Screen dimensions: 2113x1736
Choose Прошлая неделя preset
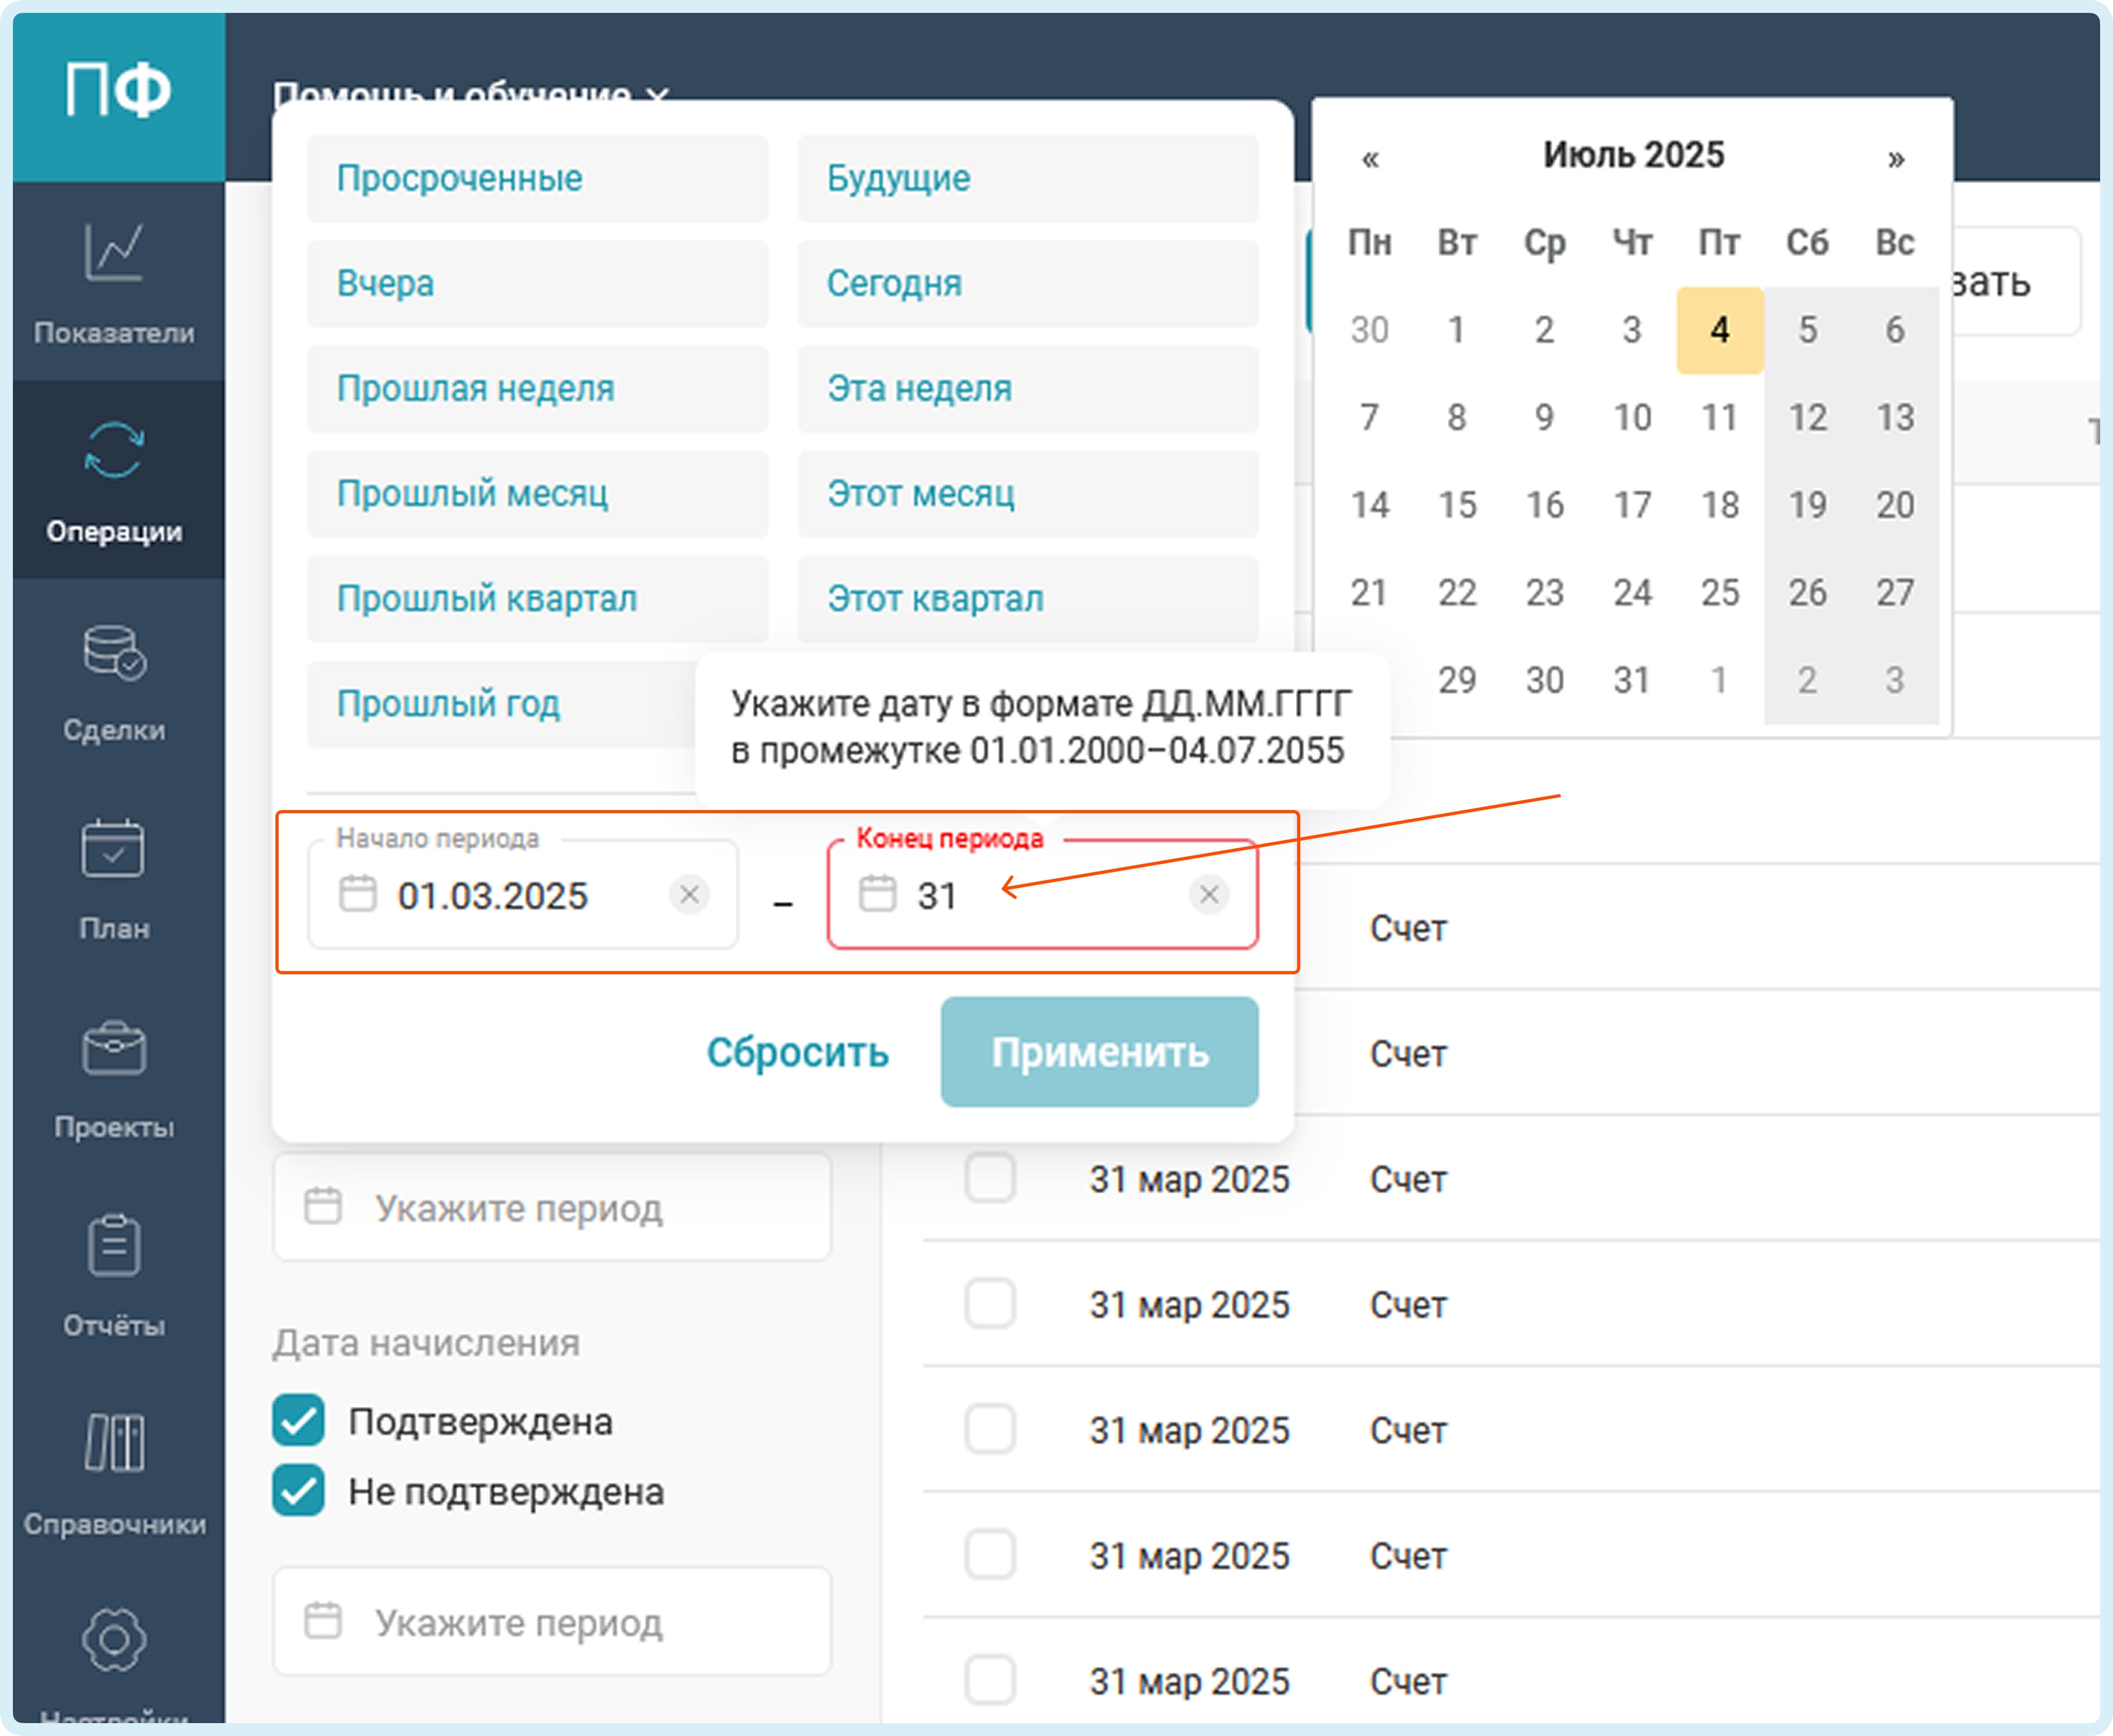coord(538,388)
